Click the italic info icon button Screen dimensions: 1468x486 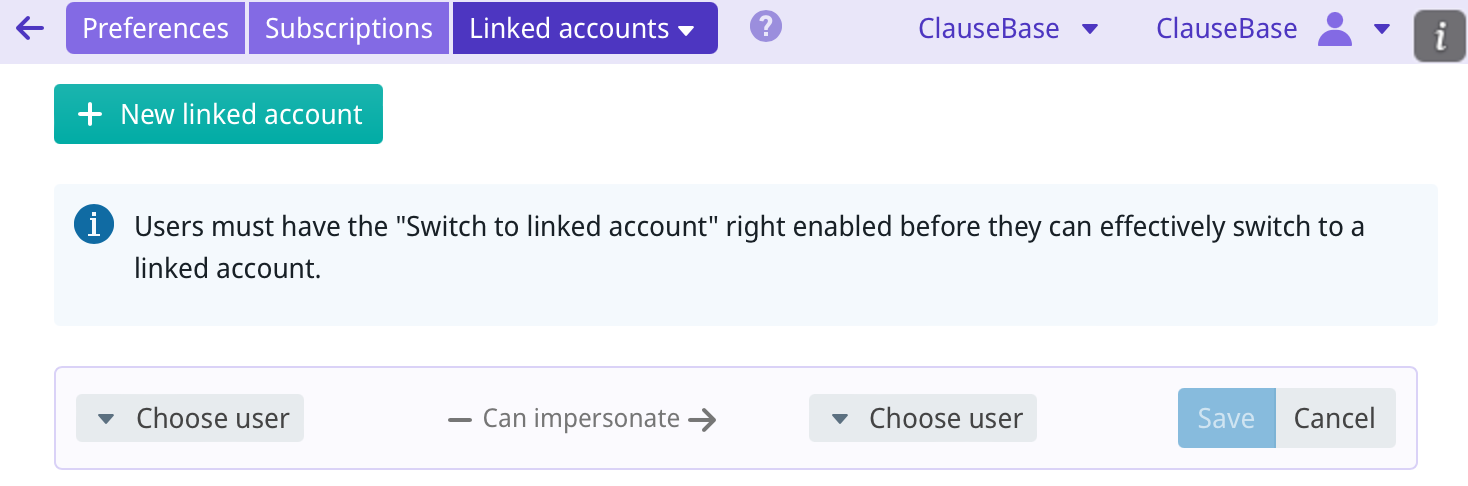click(1440, 37)
